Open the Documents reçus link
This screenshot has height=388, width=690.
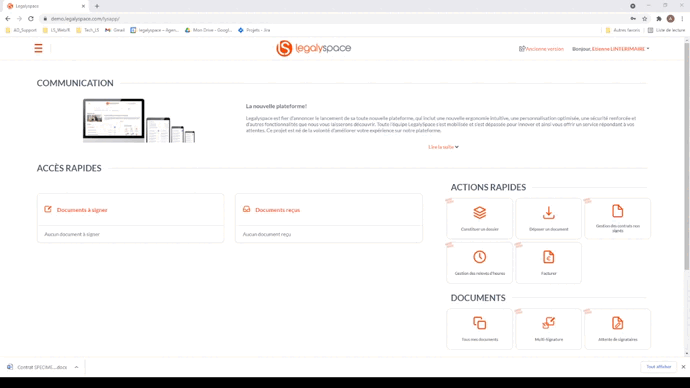point(277,210)
